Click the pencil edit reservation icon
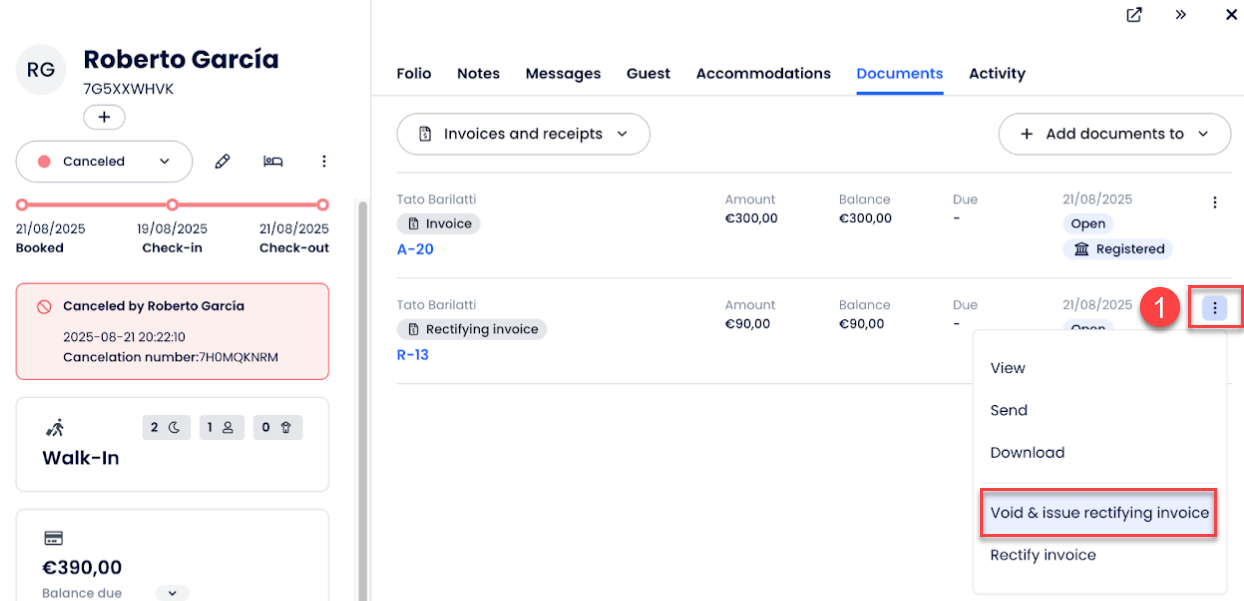The image size is (1244, 601). click(x=223, y=161)
